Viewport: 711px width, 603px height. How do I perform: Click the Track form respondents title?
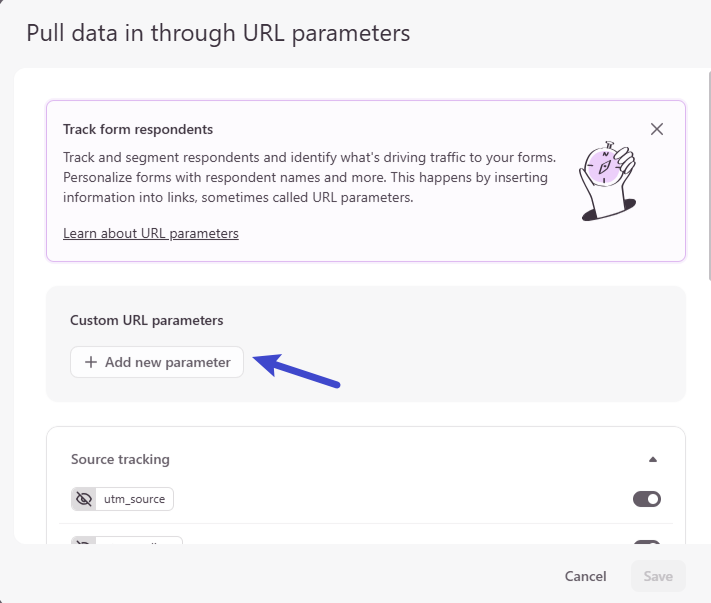pos(138,129)
